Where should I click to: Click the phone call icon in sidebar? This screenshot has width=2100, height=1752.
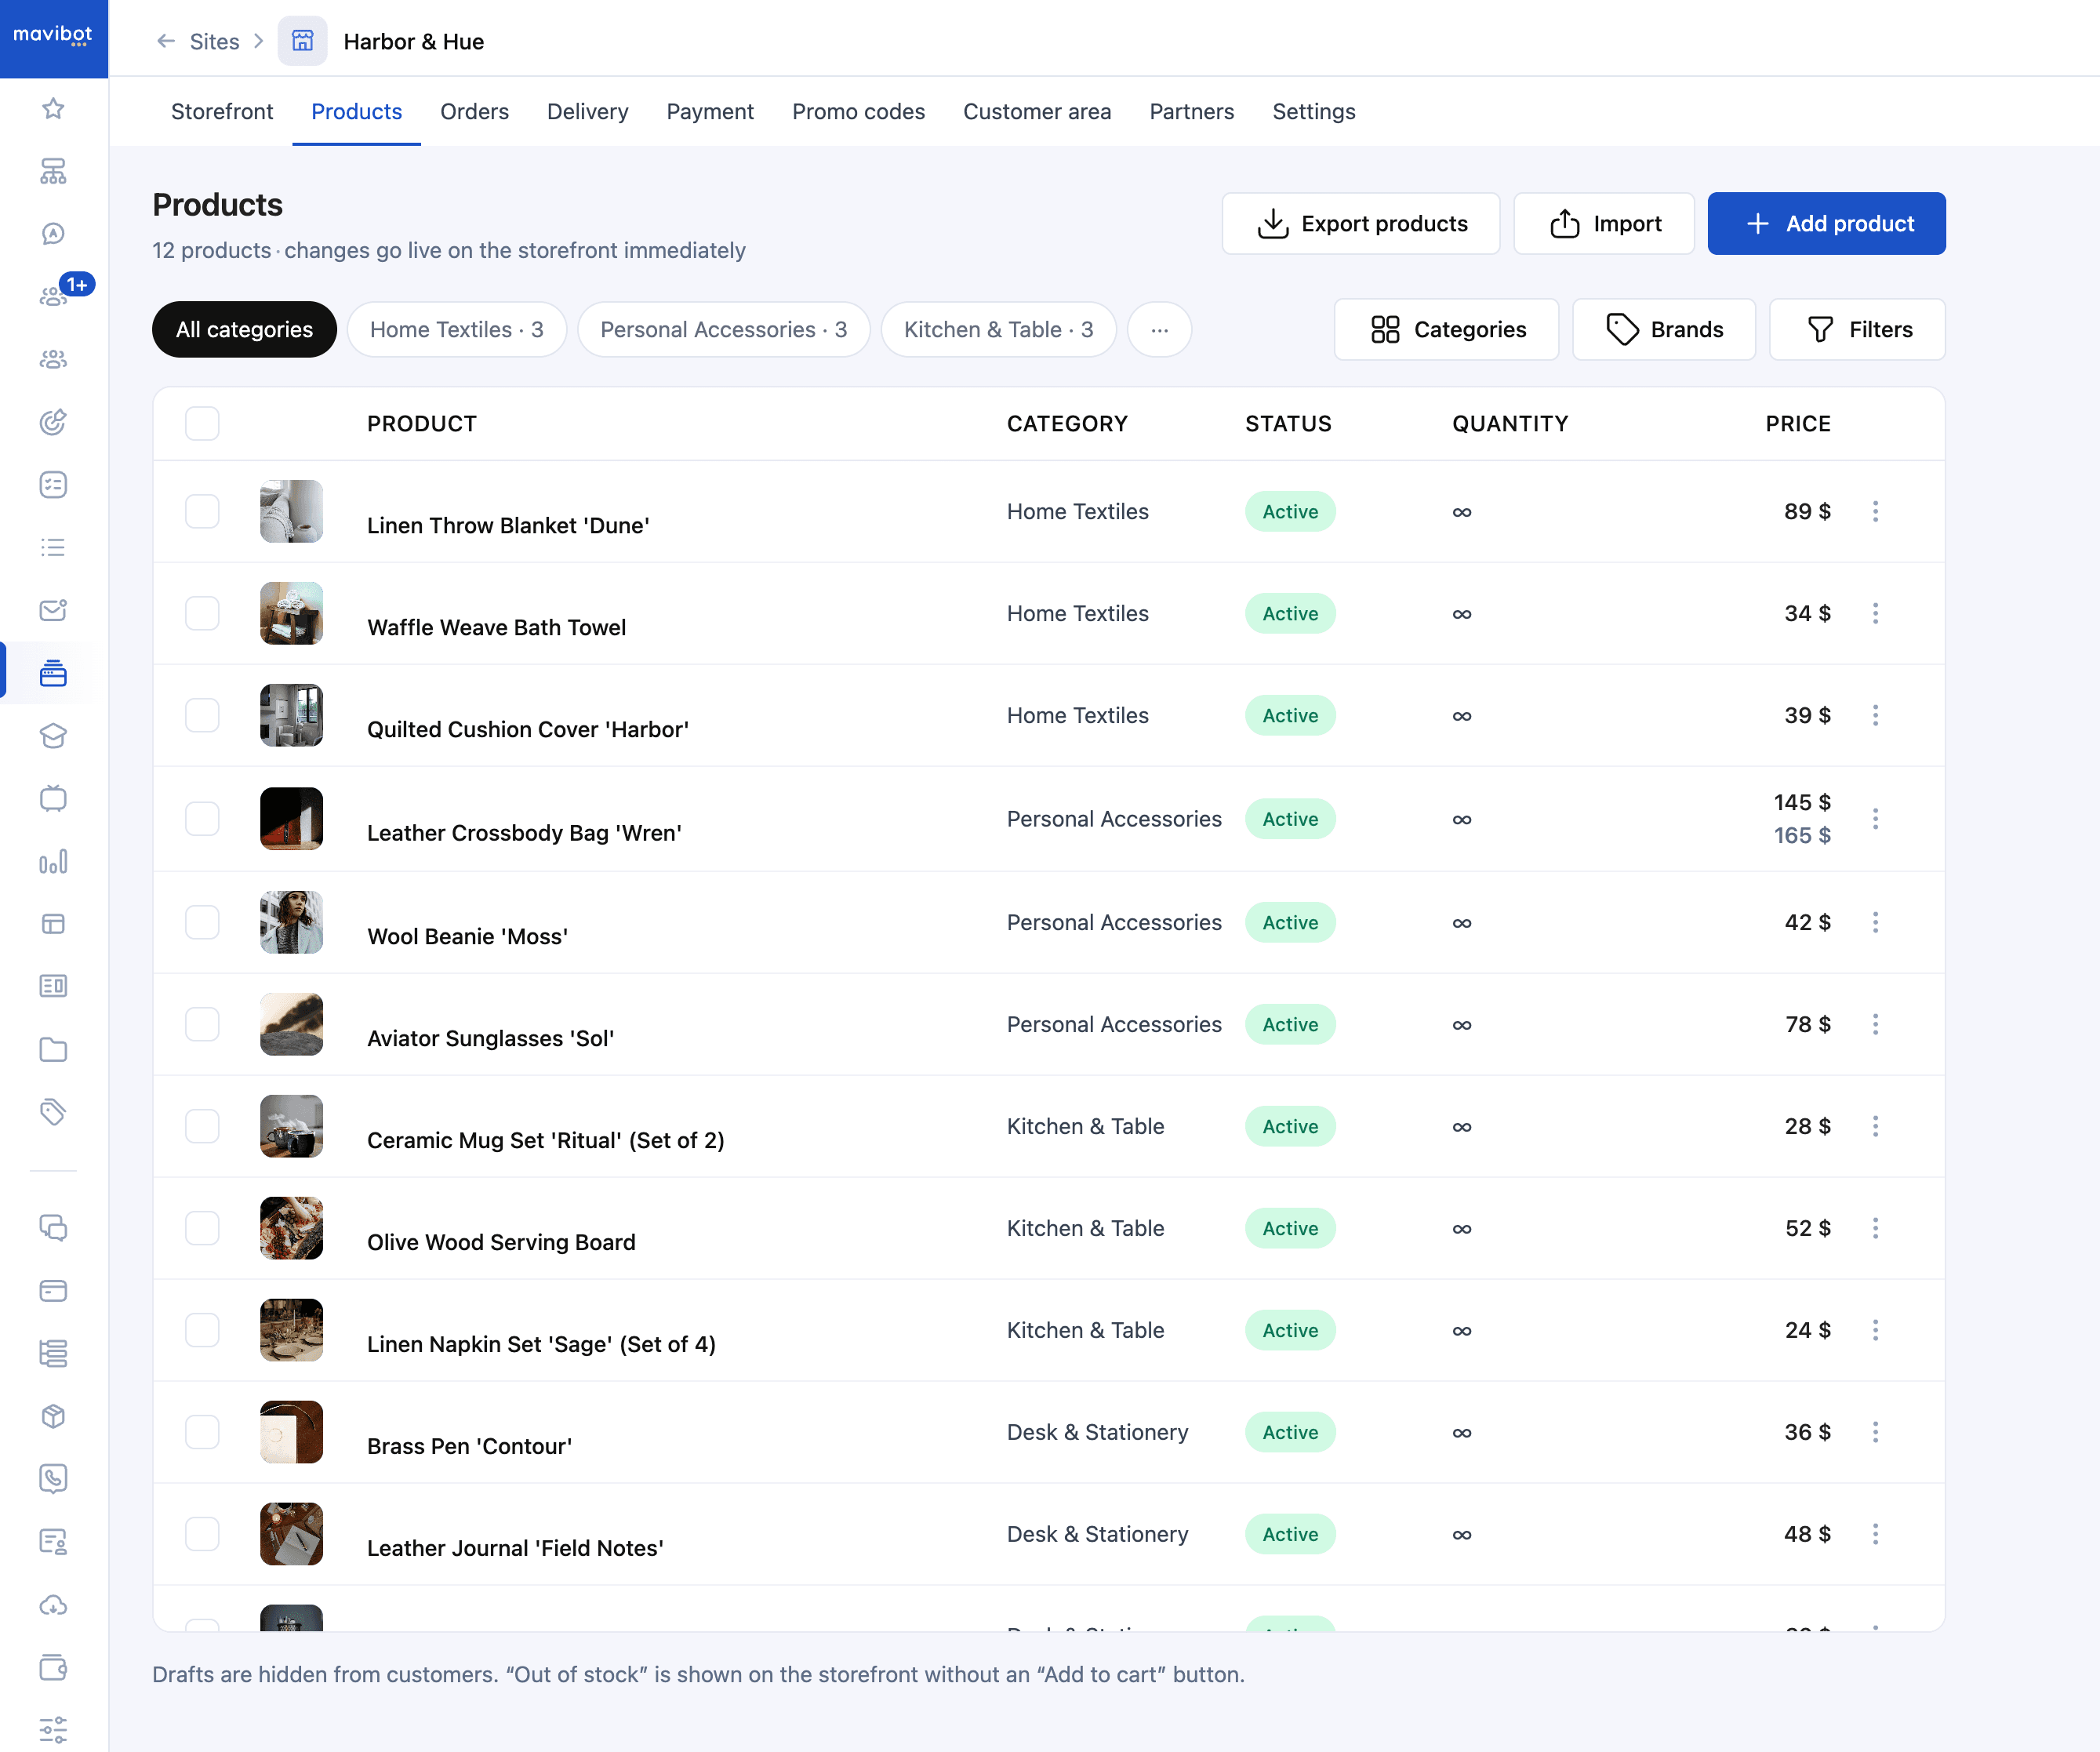[x=53, y=1478]
